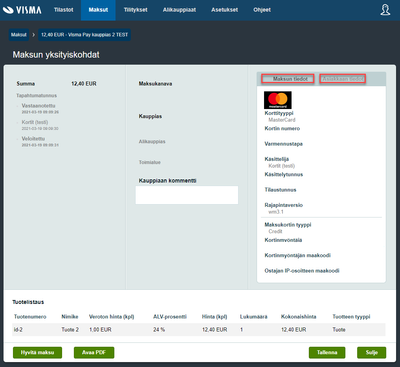
Task: Open the Ohjeet help menu
Action: tap(262, 10)
